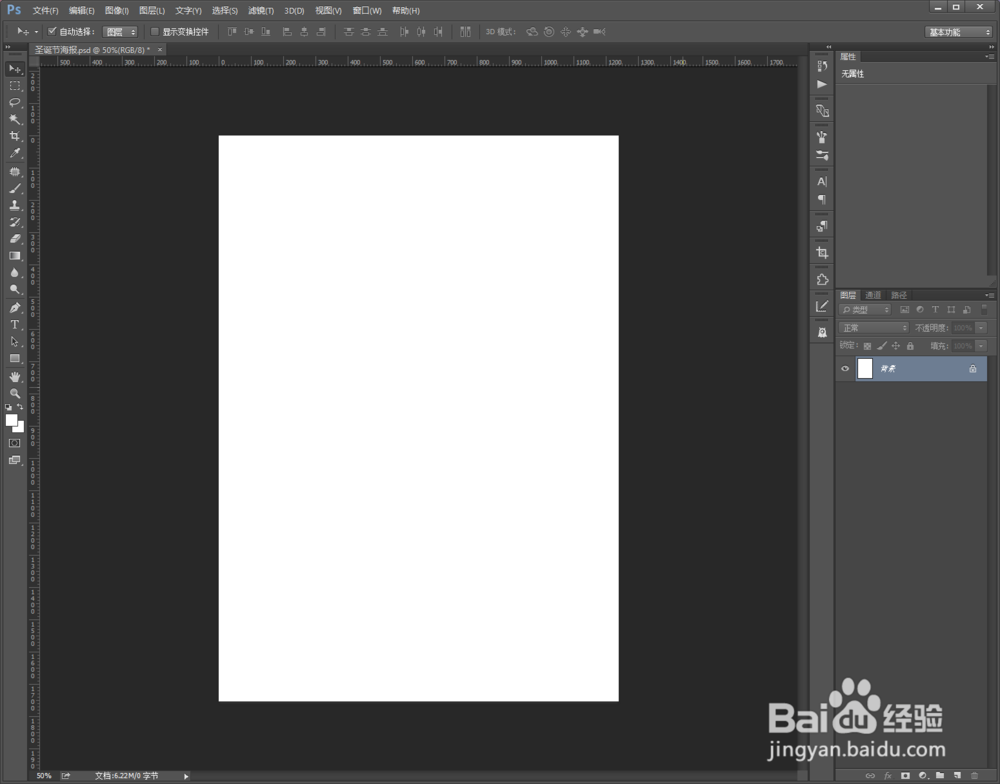Open the Character panel icon in dock
Viewport: 1000px width, 784px height.
[822, 182]
